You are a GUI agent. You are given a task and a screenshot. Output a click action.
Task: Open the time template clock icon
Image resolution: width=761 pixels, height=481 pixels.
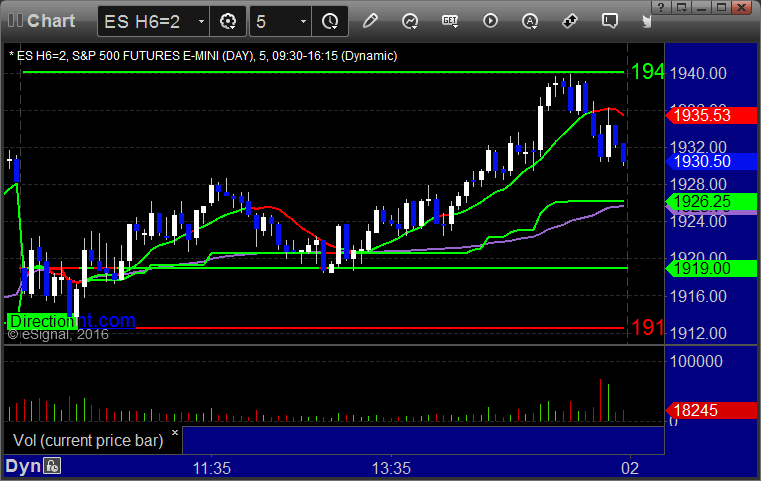(x=329, y=20)
